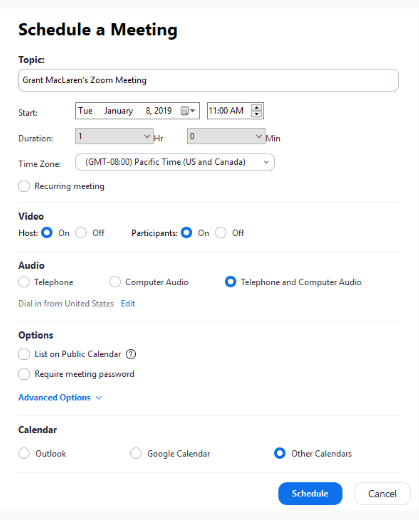The image size is (419, 520).
Task: Open the duration minutes dropdown
Action: coord(226,136)
